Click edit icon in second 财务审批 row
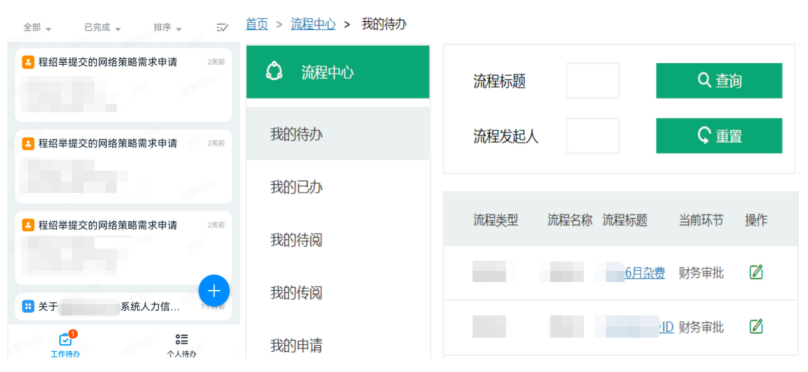808x372 pixels. [756, 326]
